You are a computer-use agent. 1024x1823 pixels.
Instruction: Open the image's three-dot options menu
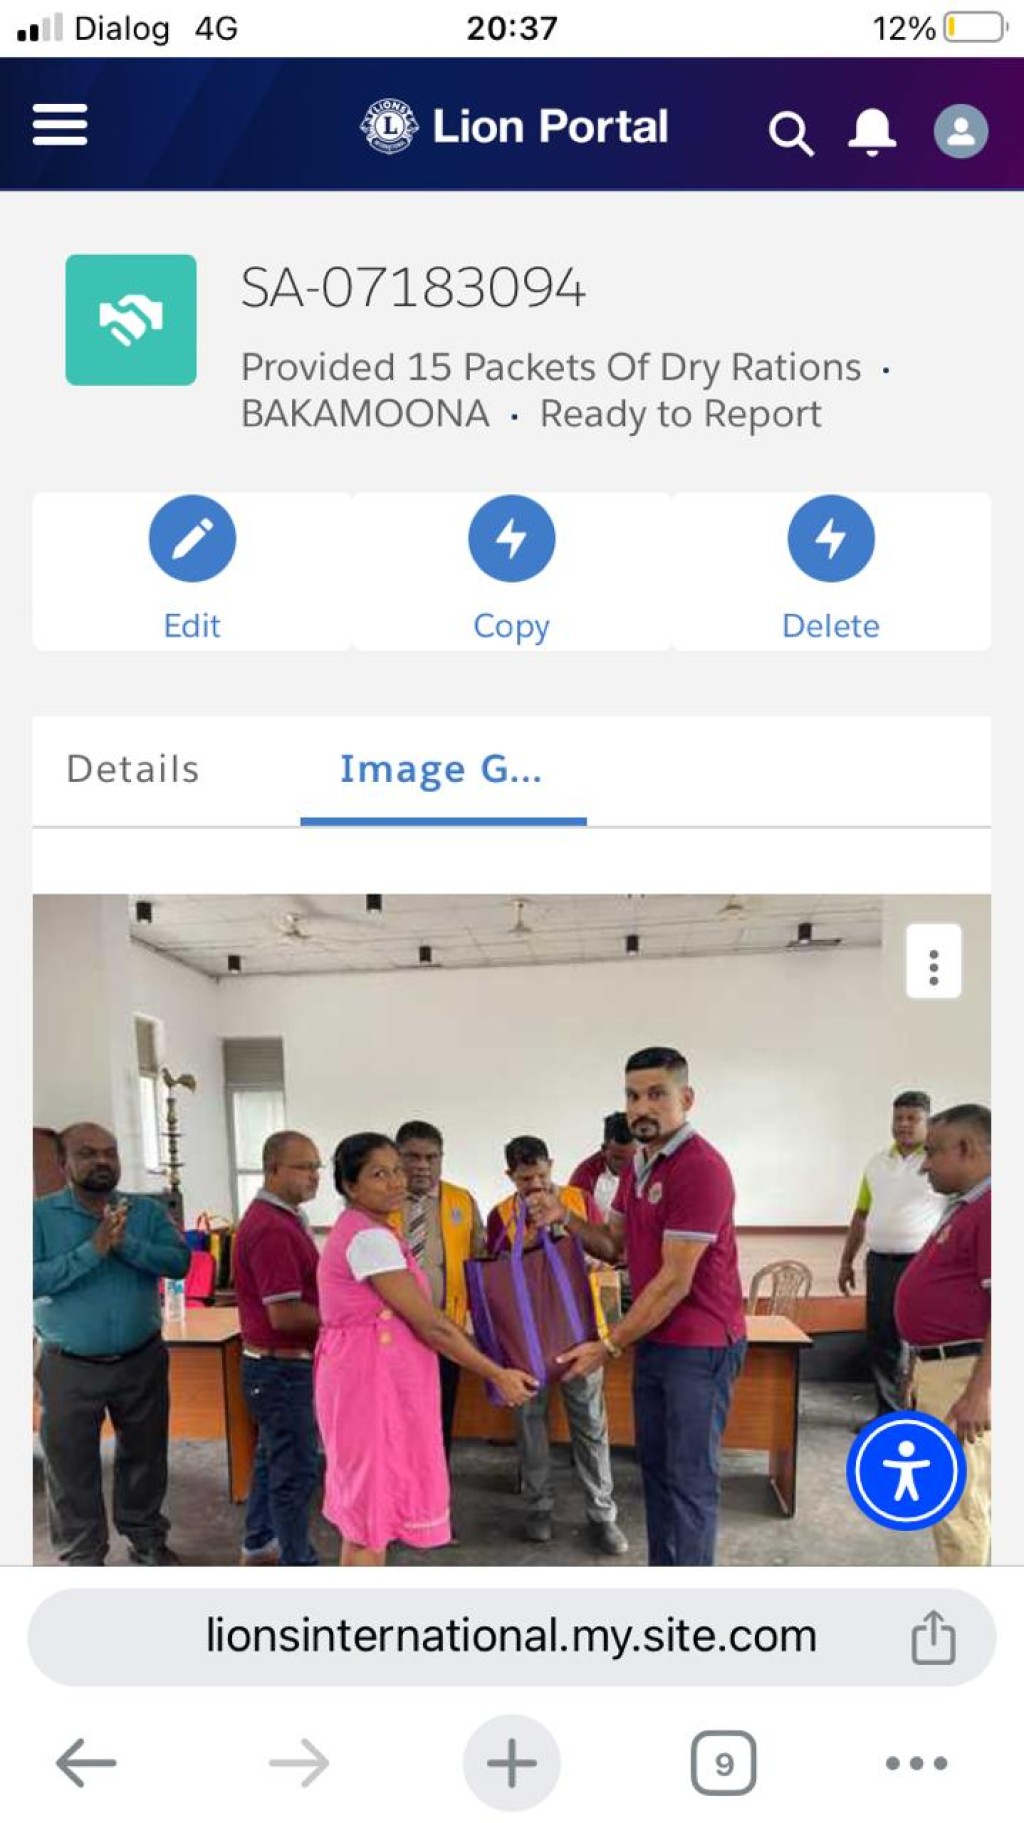pos(934,962)
